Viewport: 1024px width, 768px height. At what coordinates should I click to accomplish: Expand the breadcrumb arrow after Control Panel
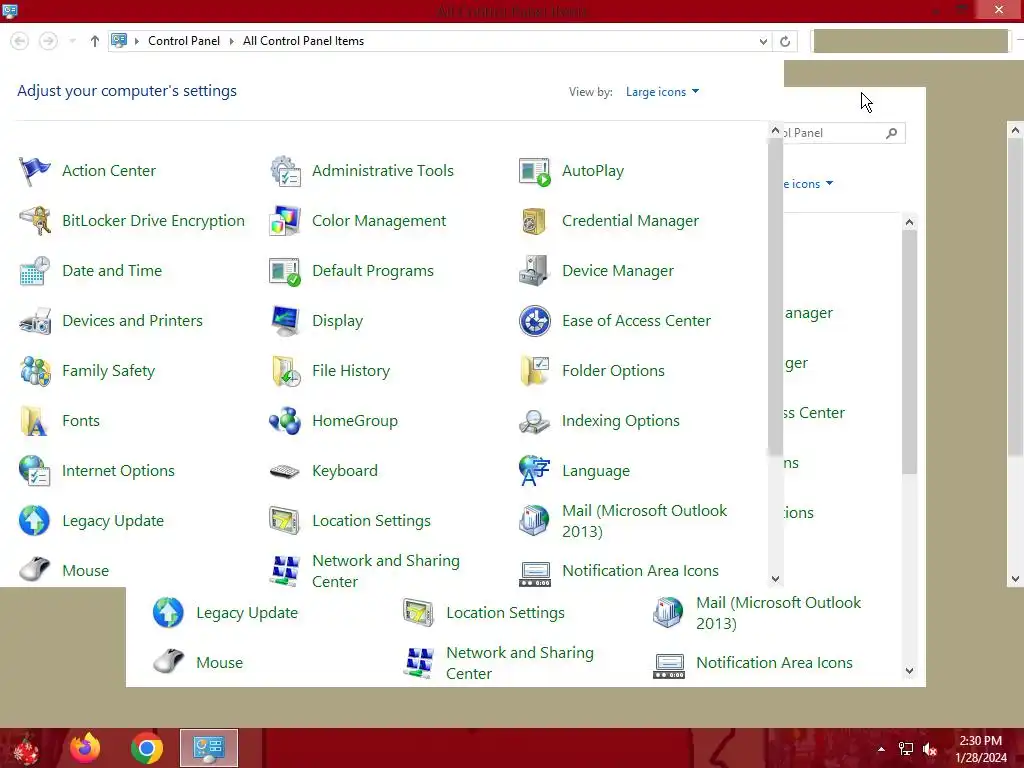[x=231, y=41]
